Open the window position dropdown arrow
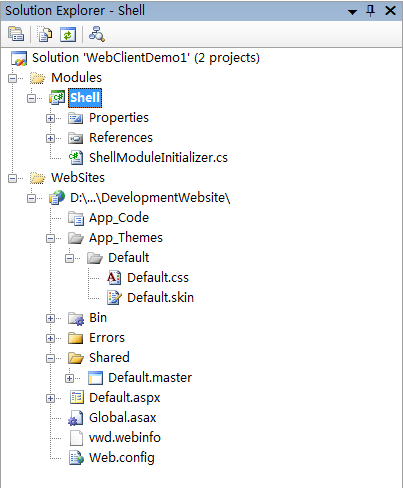Viewport: 403px width, 488px height. (352, 12)
